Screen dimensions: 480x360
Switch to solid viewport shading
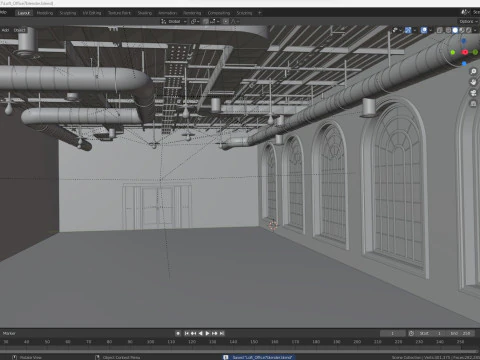tap(455, 30)
